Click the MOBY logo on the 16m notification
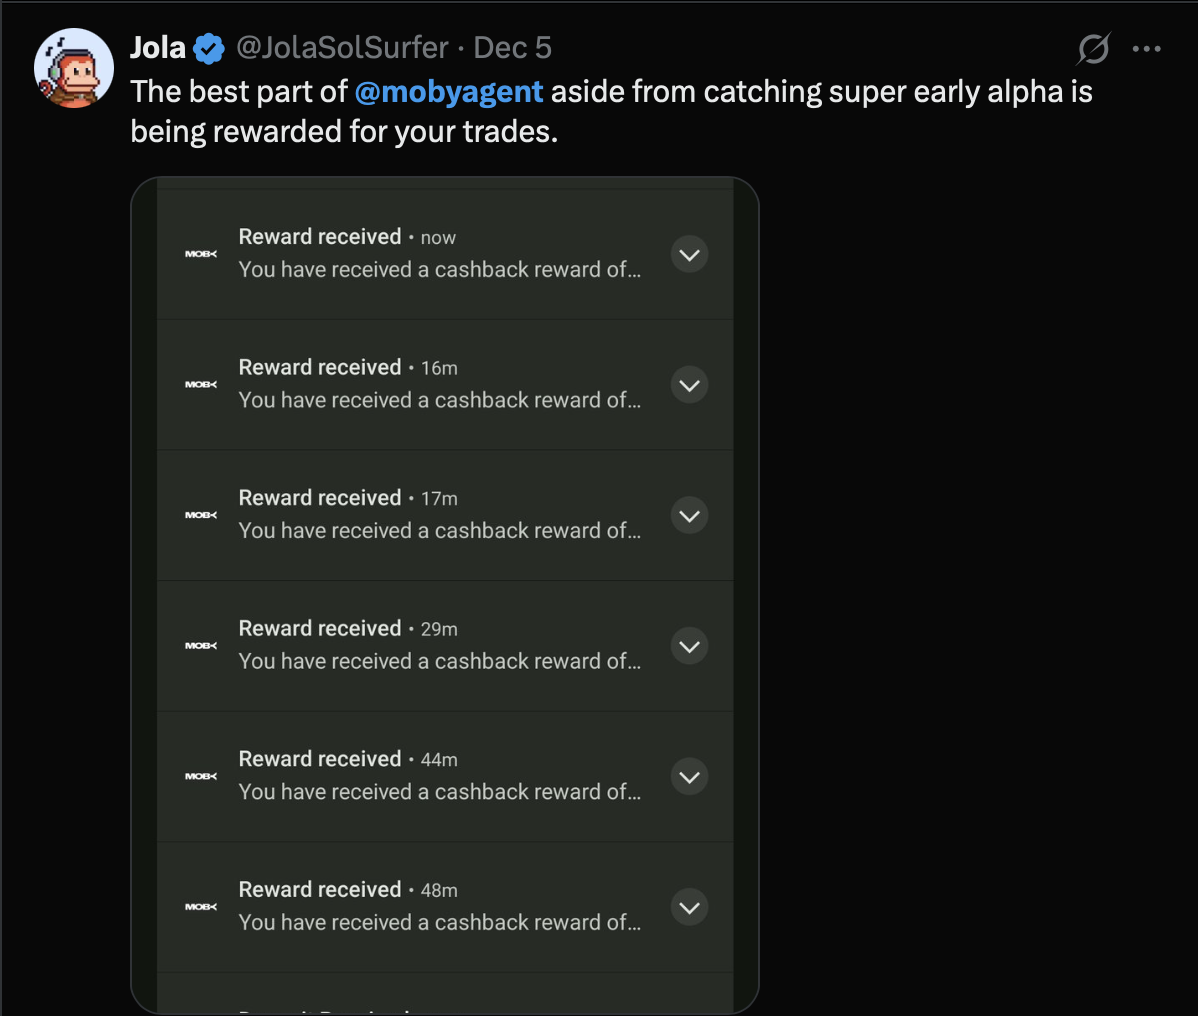1198x1016 pixels. [201, 385]
